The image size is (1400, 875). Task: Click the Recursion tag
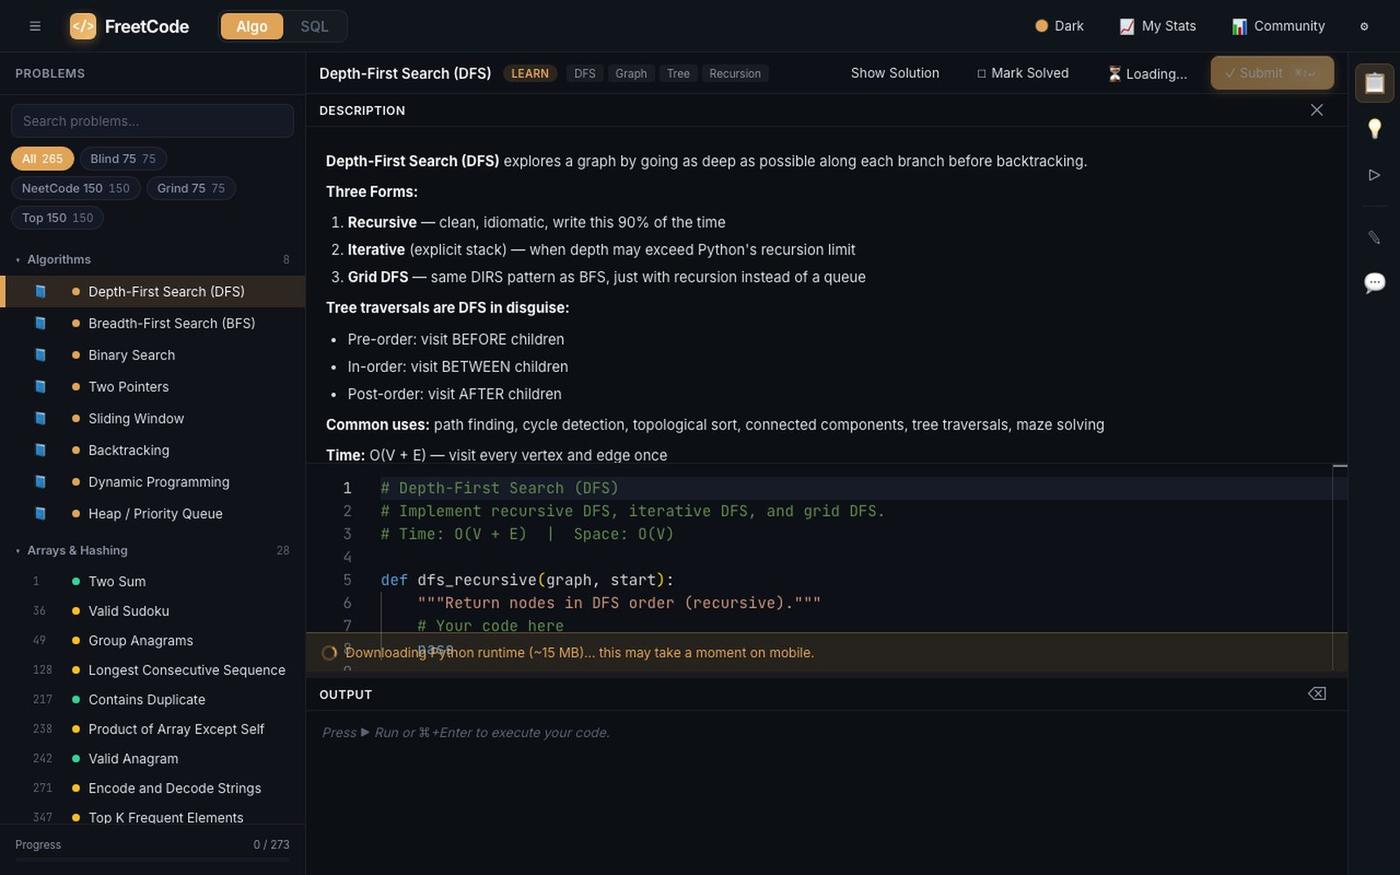[x=735, y=73]
